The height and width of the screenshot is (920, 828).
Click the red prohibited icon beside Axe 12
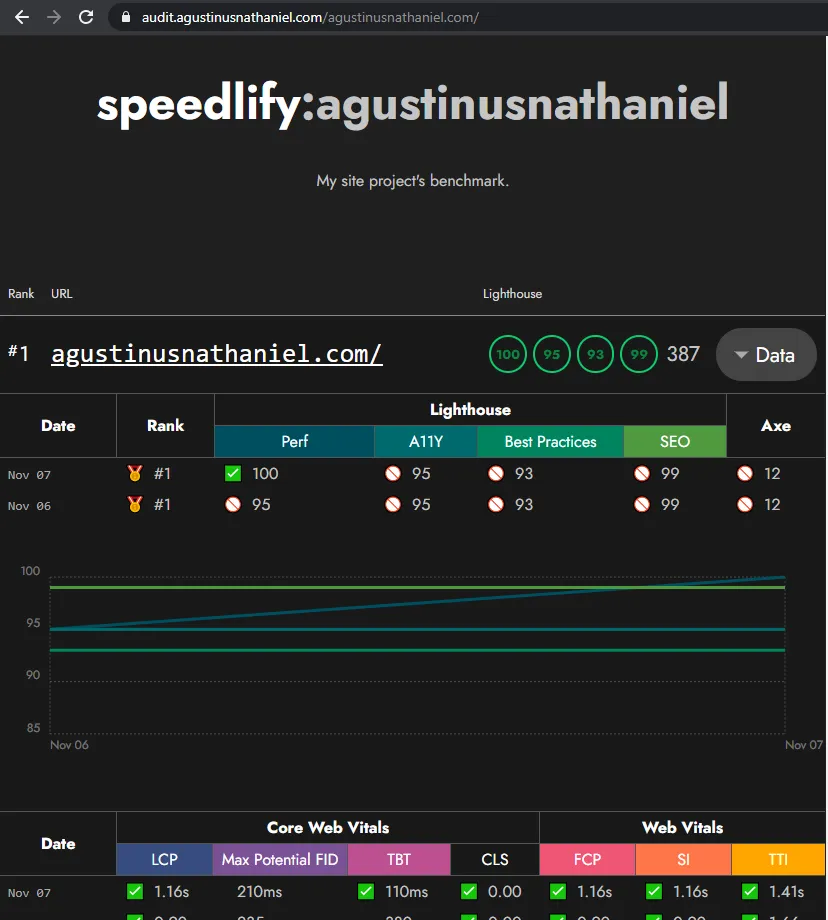pyautogui.click(x=744, y=473)
